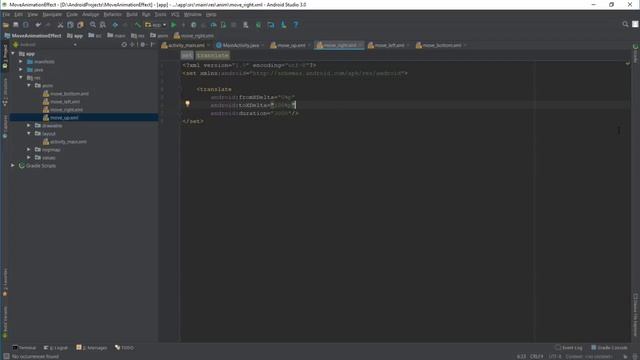This screenshot has height=360, width=640.
Task: Click the Sync Project with Gradle icon
Action: tap(258, 25)
